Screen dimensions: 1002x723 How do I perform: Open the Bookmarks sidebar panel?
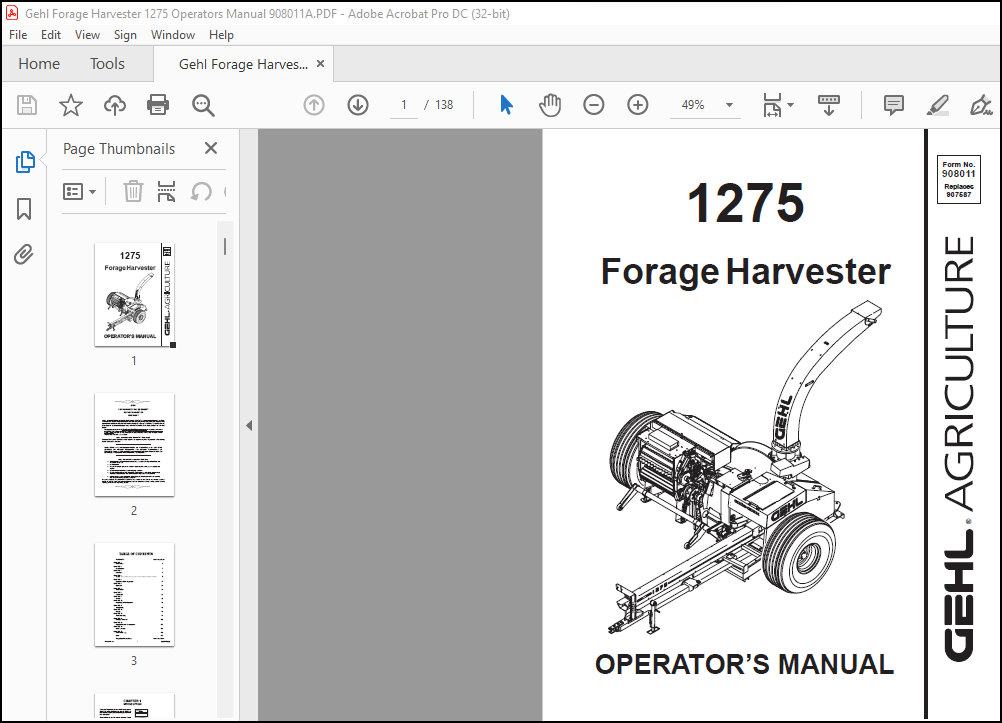pyautogui.click(x=24, y=209)
